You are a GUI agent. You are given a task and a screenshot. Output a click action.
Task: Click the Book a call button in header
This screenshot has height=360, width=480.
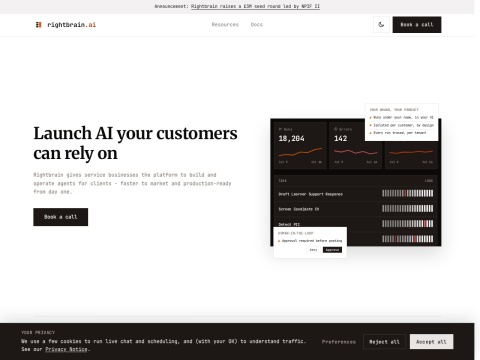(x=417, y=25)
